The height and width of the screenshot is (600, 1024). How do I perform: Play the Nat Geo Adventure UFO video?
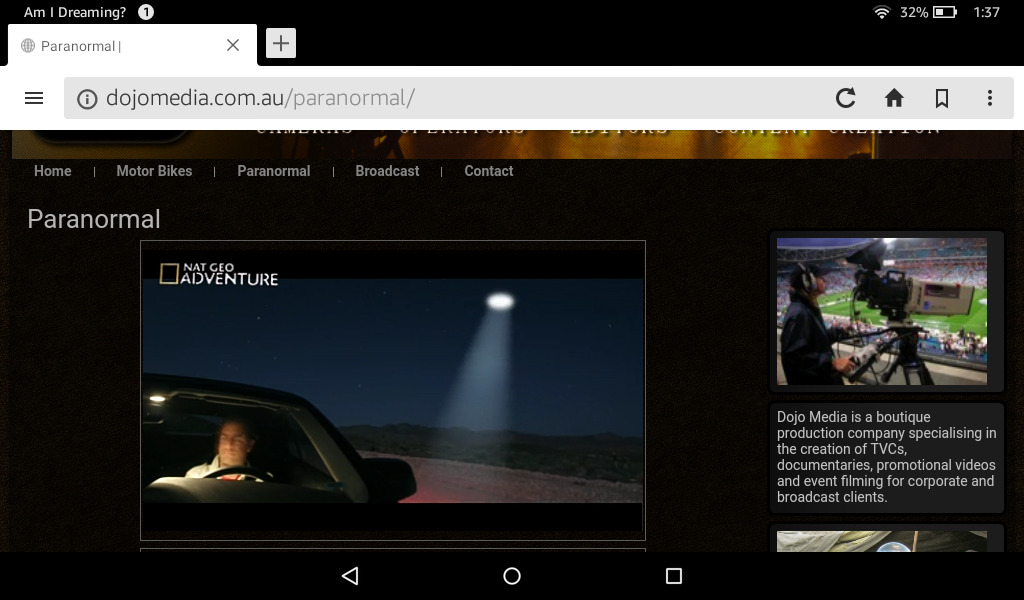tap(392, 390)
